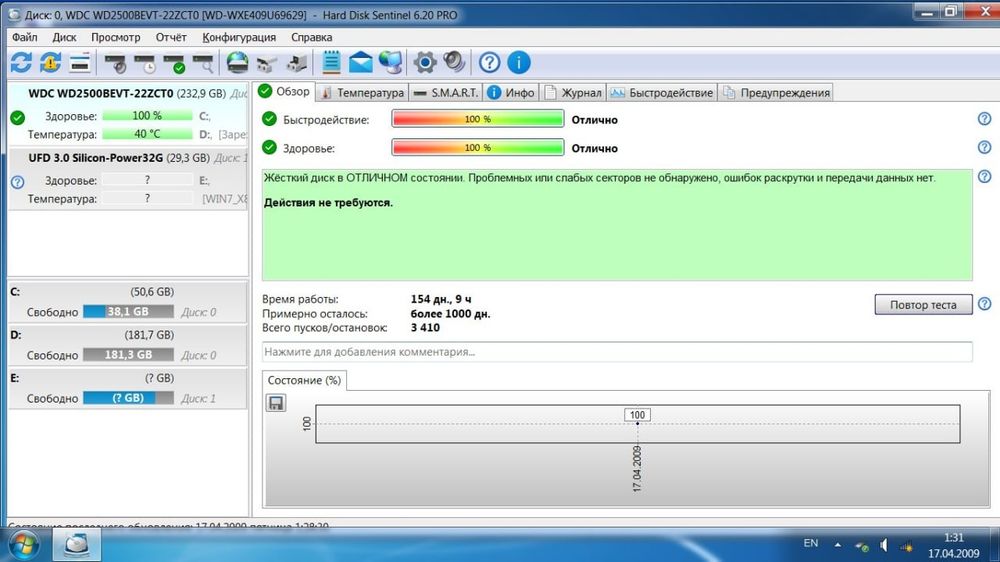Switch to the Инфо tab
Image resolution: width=1000 pixels, height=562 pixels.
[x=511, y=92]
